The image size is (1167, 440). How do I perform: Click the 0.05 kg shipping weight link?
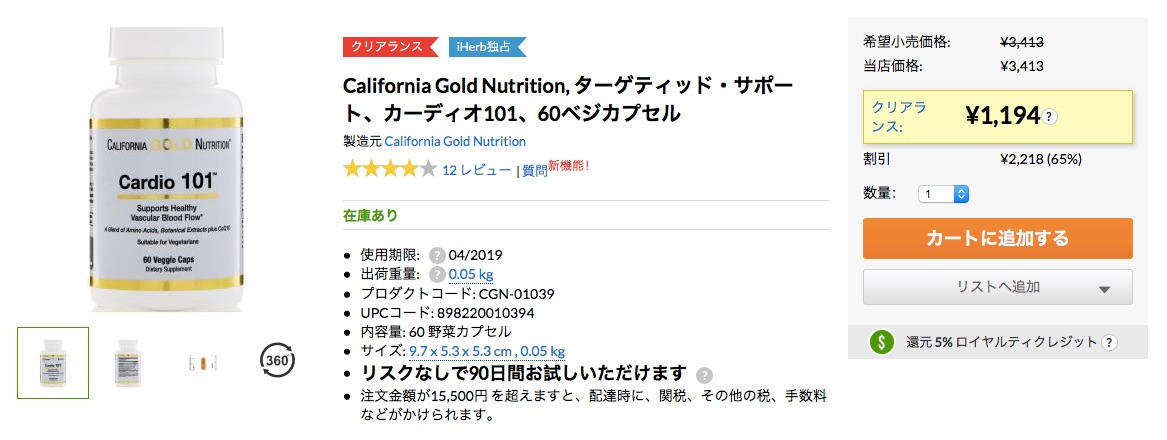[470, 274]
